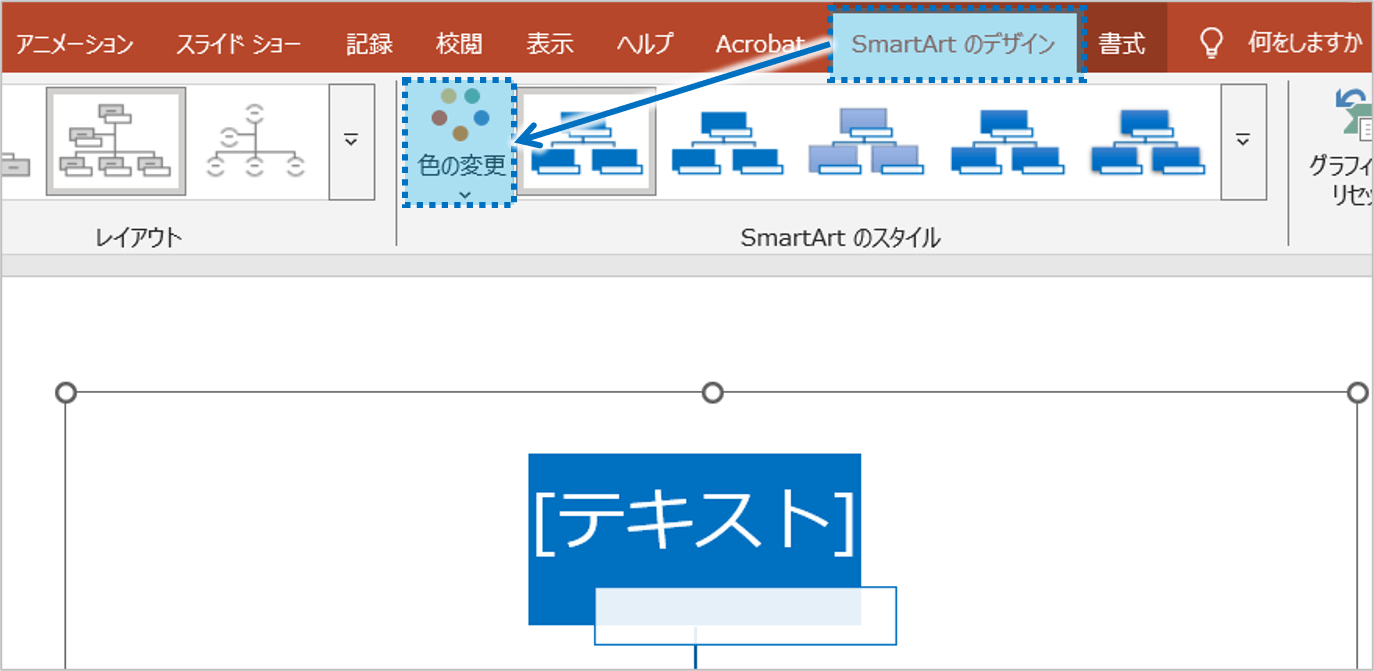Viewport: 1374px width, 671px height.
Task: Select the organization chart layout thumbnail
Action: coord(115,141)
